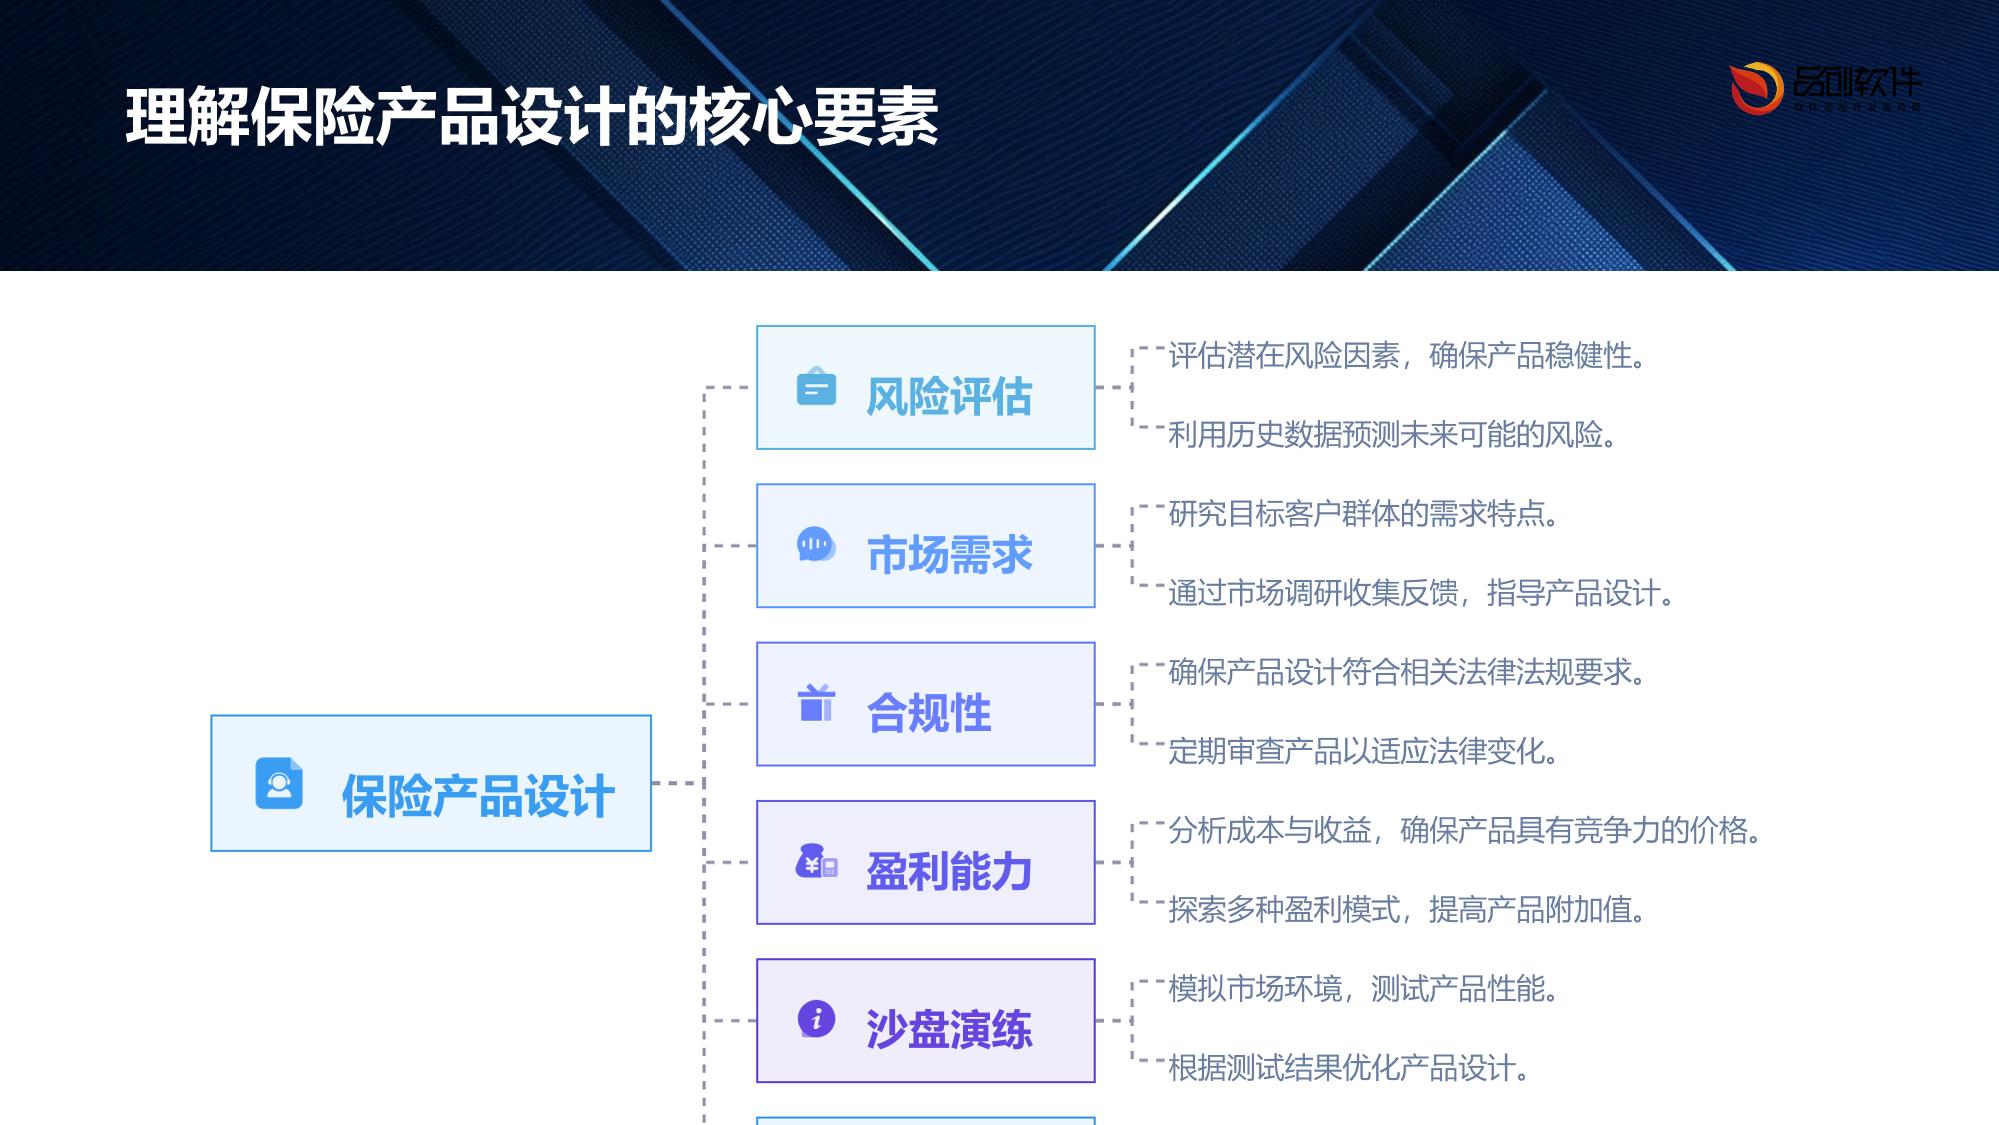Select the 合规性 node label
Viewport: 1999px width, 1125px height.
tap(929, 713)
